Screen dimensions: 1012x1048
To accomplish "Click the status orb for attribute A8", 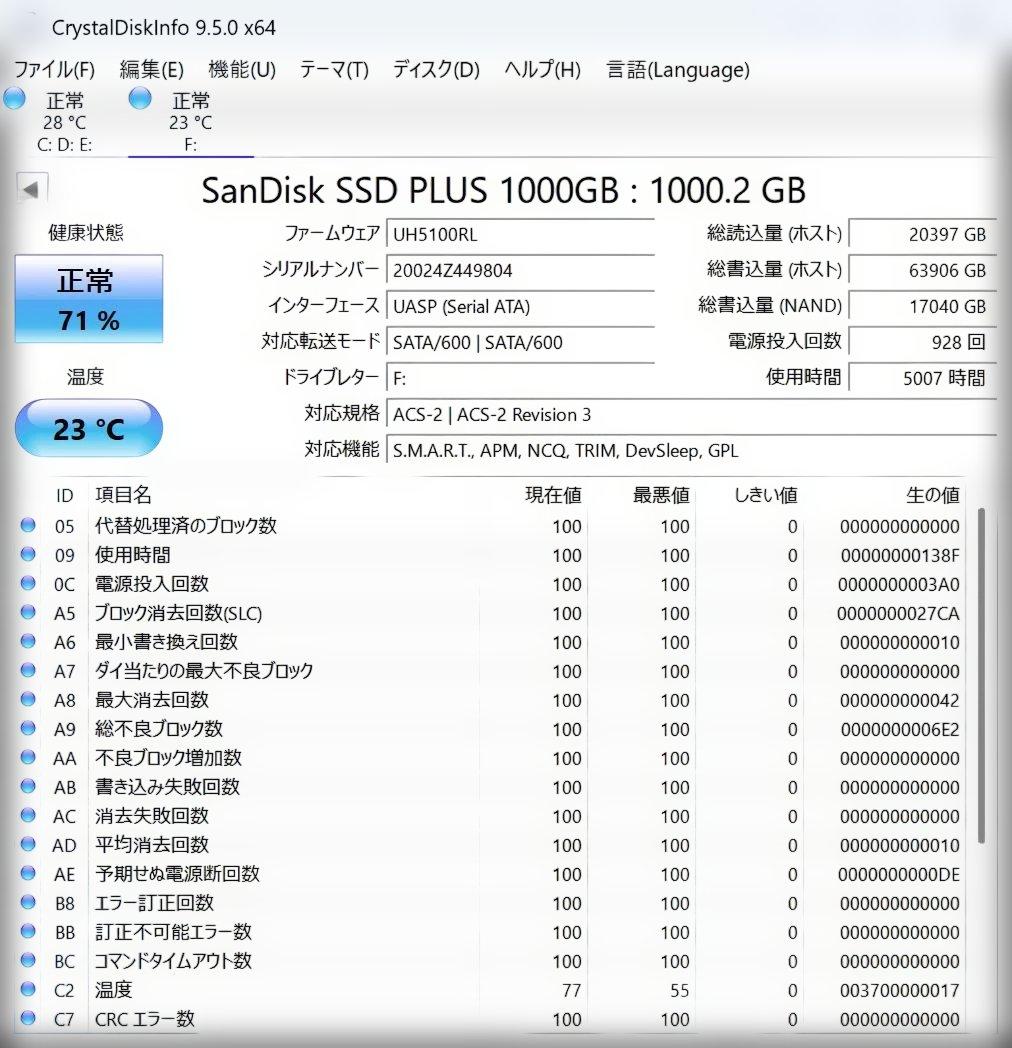I will 28,699.
